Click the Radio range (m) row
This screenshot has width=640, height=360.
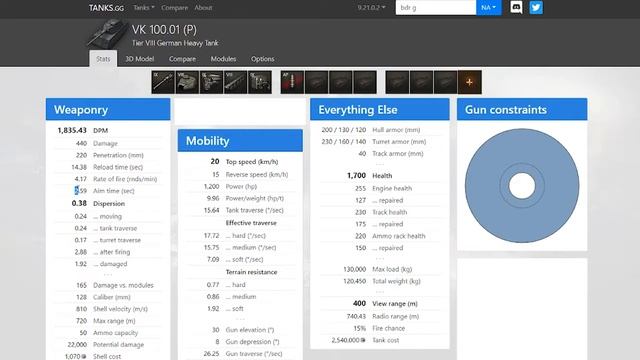coord(380,316)
